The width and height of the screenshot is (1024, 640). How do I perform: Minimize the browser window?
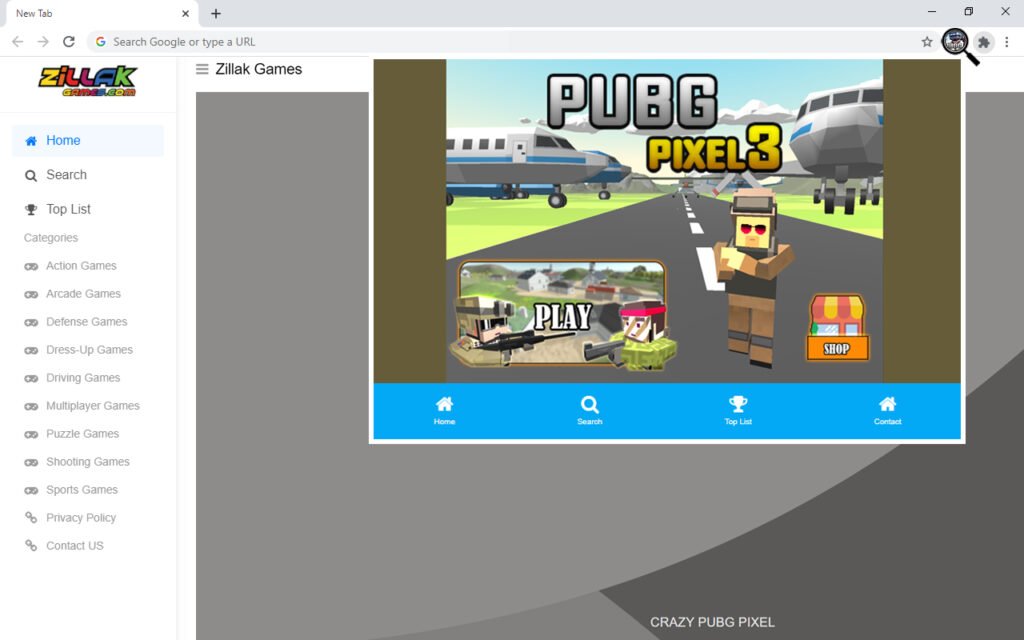pos(932,12)
